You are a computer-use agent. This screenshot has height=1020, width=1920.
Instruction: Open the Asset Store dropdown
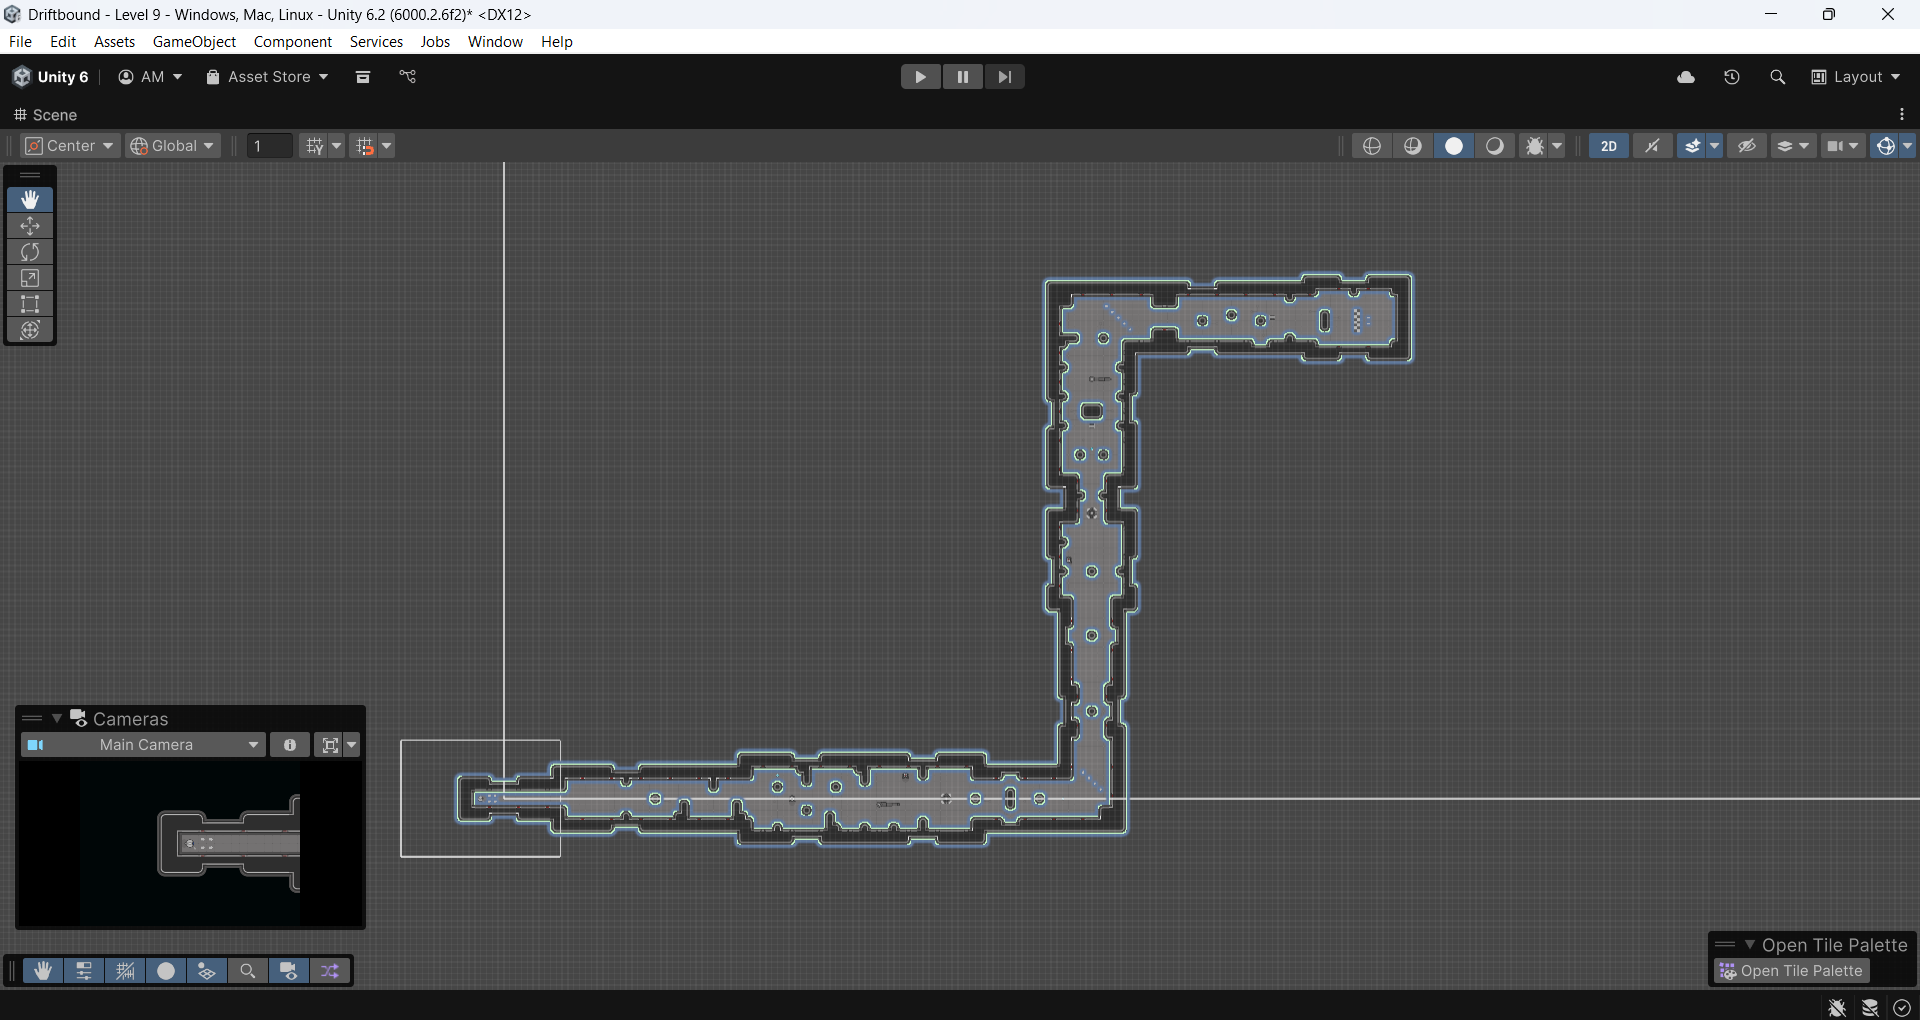[267, 77]
